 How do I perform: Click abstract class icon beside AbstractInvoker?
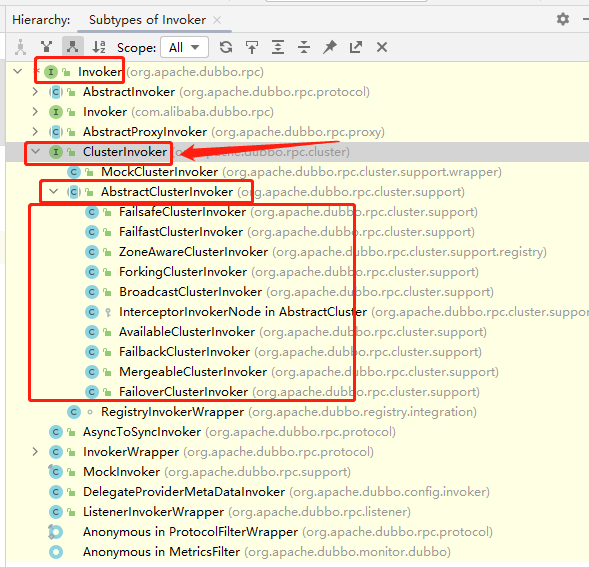click(x=56, y=92)
